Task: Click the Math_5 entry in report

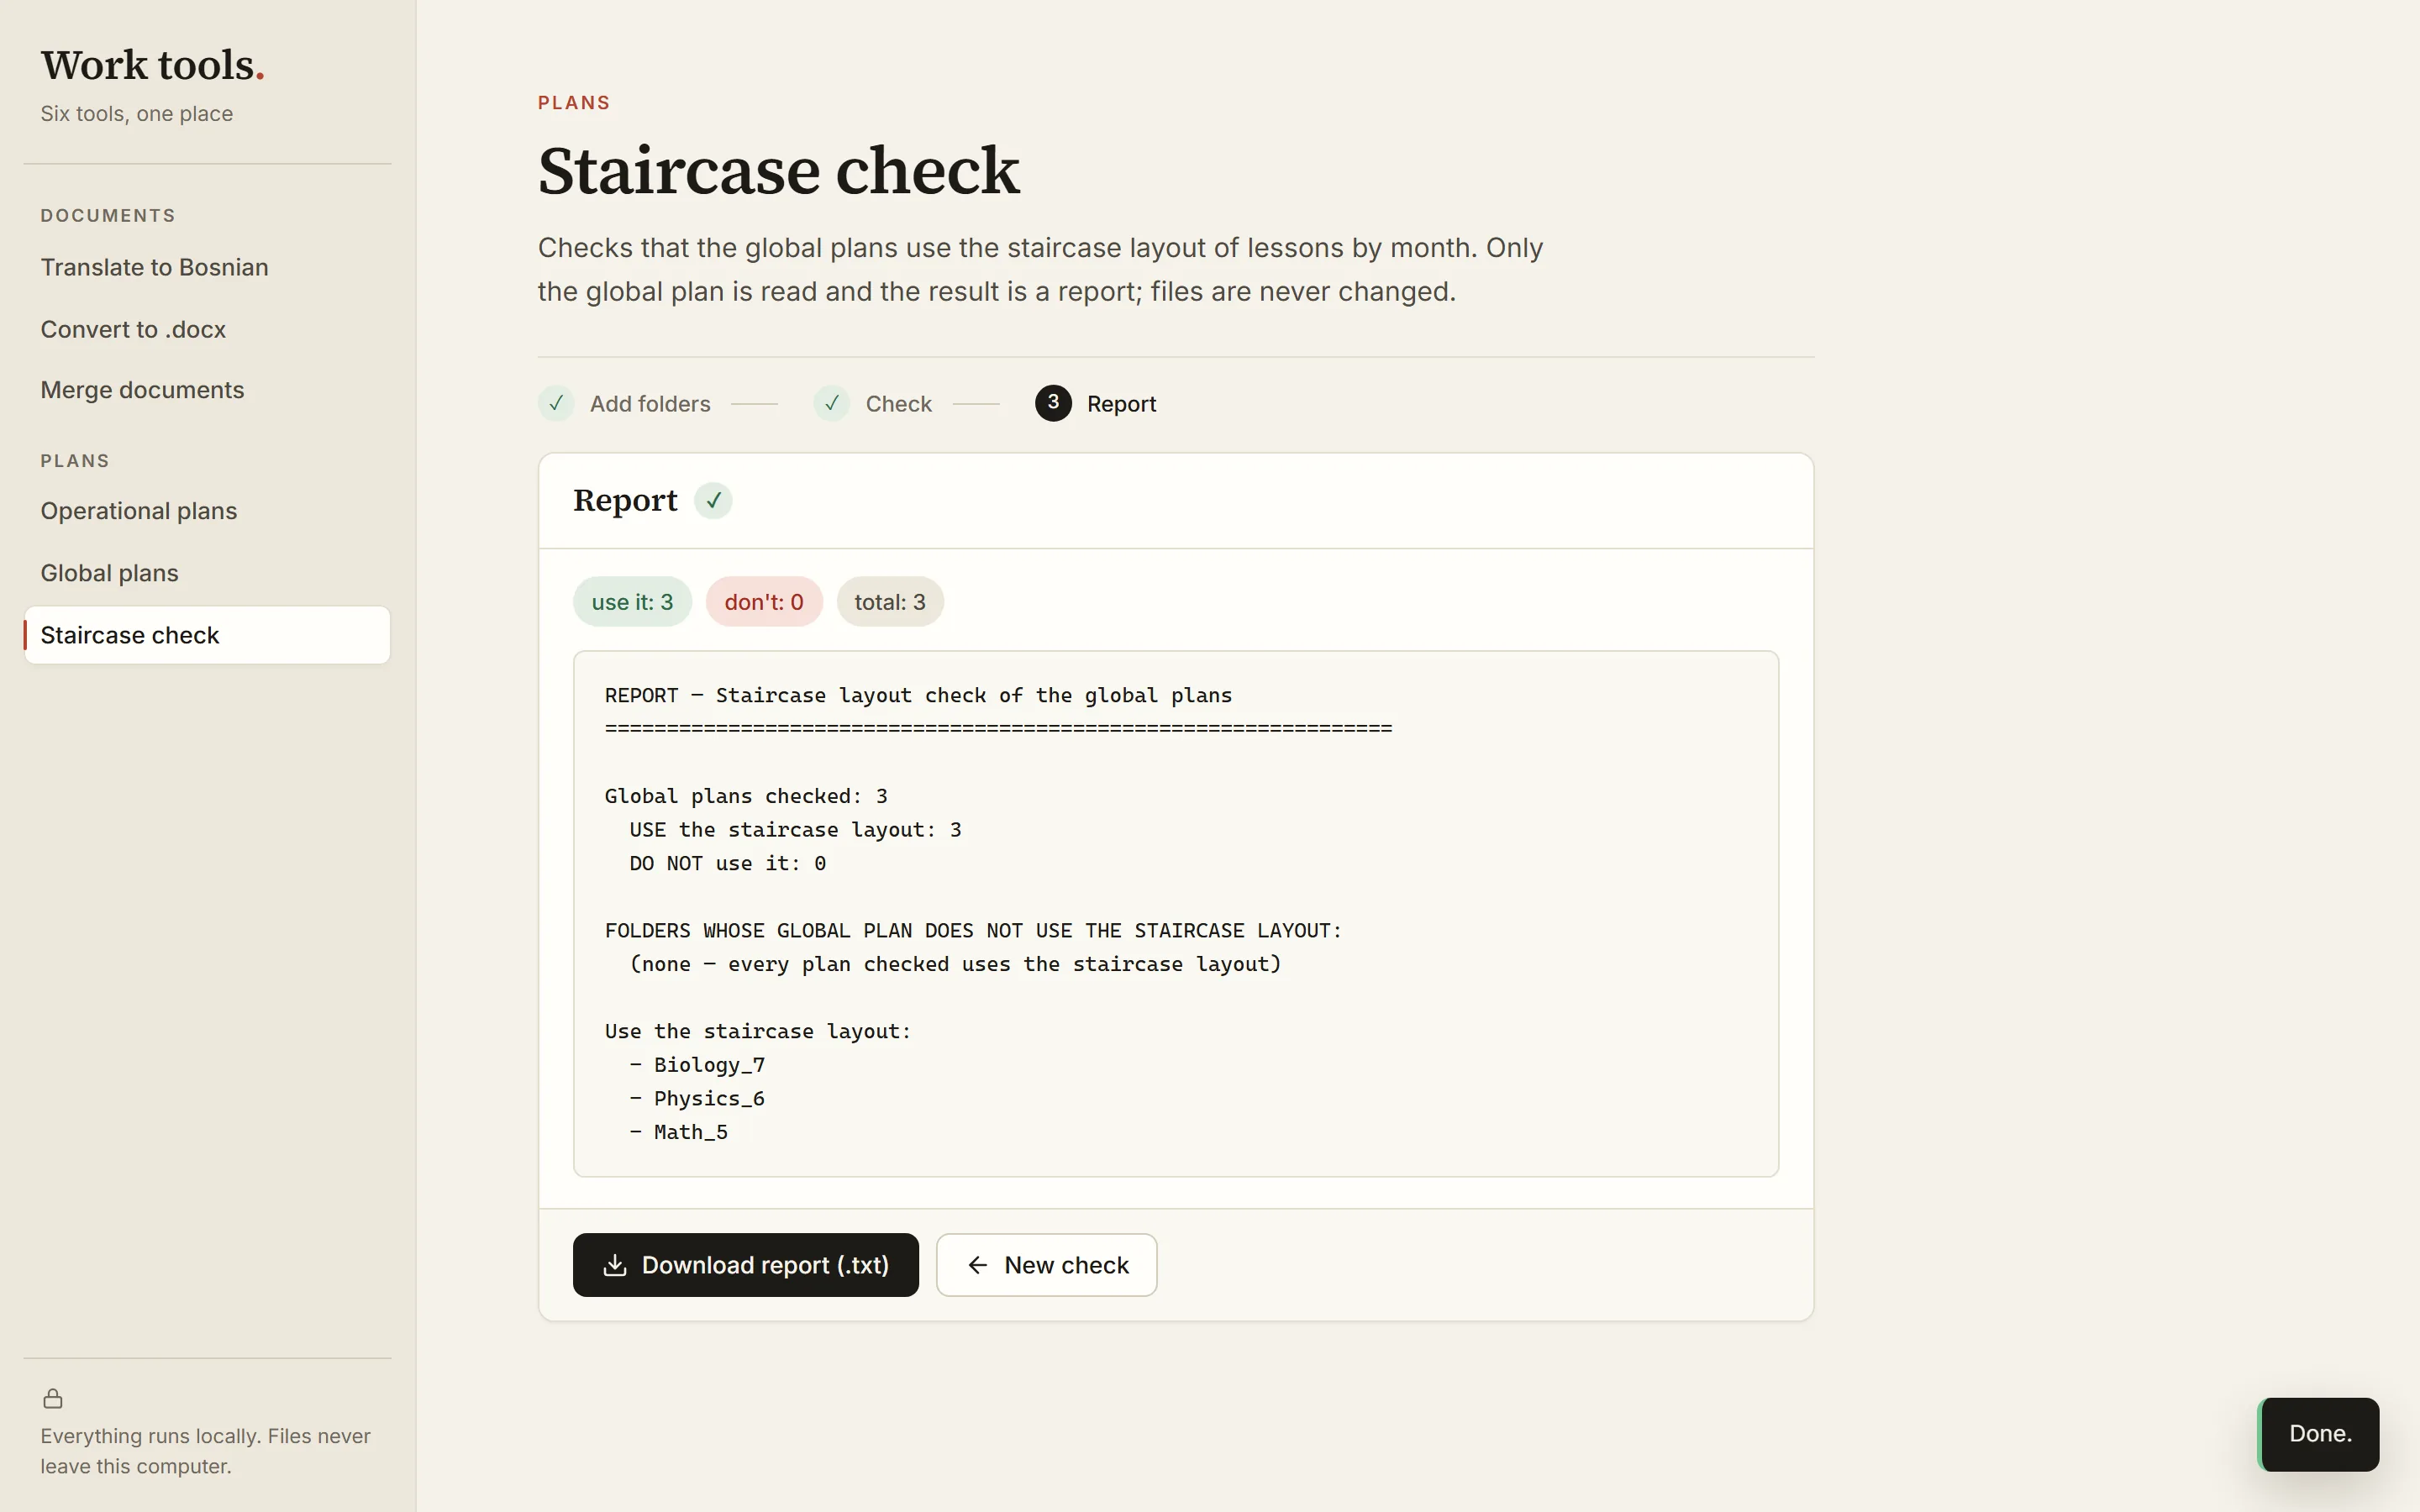Action: pos(691,1132)
